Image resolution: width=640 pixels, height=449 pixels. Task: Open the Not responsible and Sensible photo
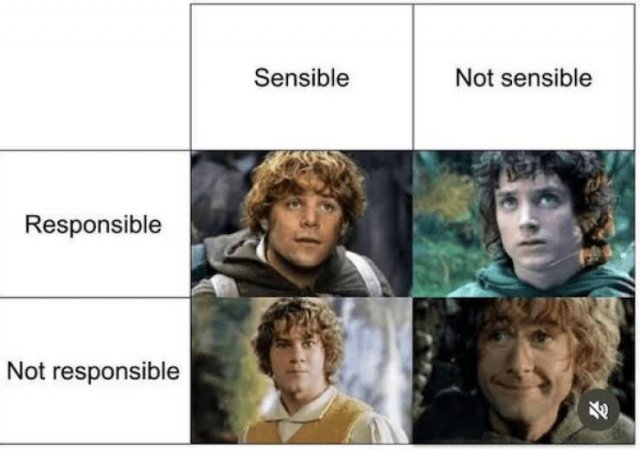point(301,371)
